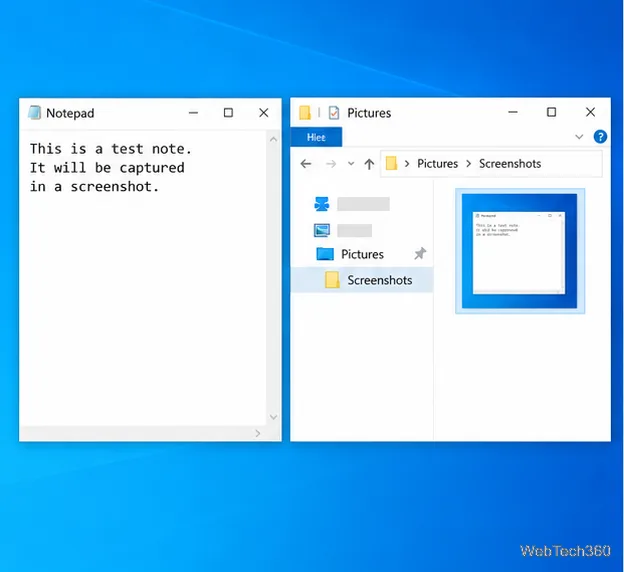Maximize the Pictures window
Screen dimensions: 624x572
551,112
